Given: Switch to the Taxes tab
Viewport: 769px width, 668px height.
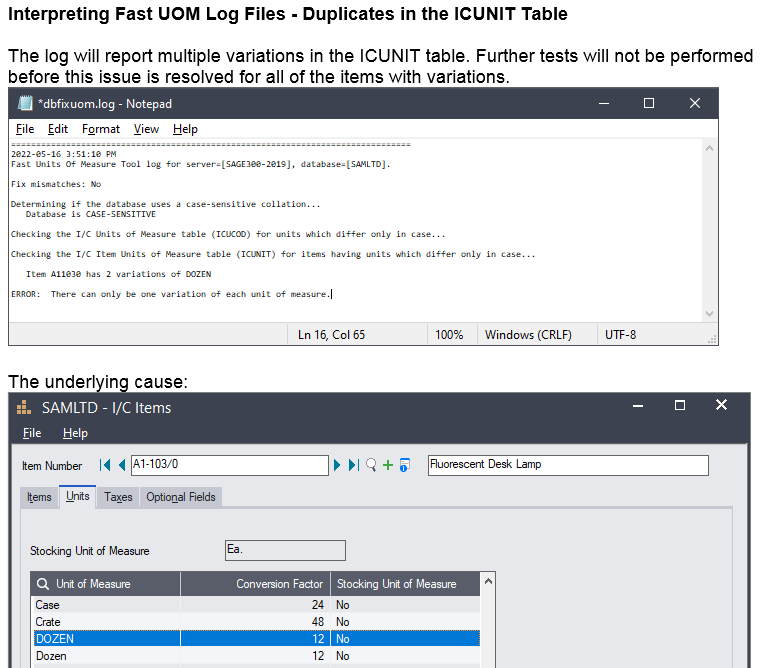Looking at the screenshot, I should point(118,497).
